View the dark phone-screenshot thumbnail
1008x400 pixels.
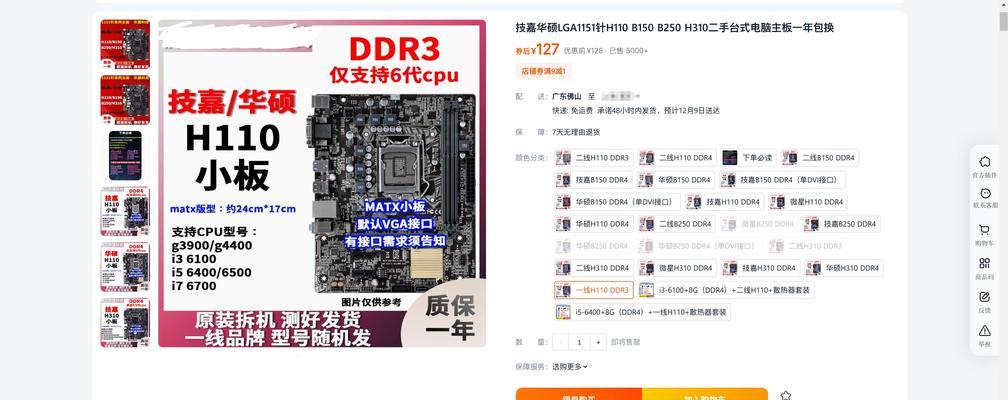click(125, 156)
